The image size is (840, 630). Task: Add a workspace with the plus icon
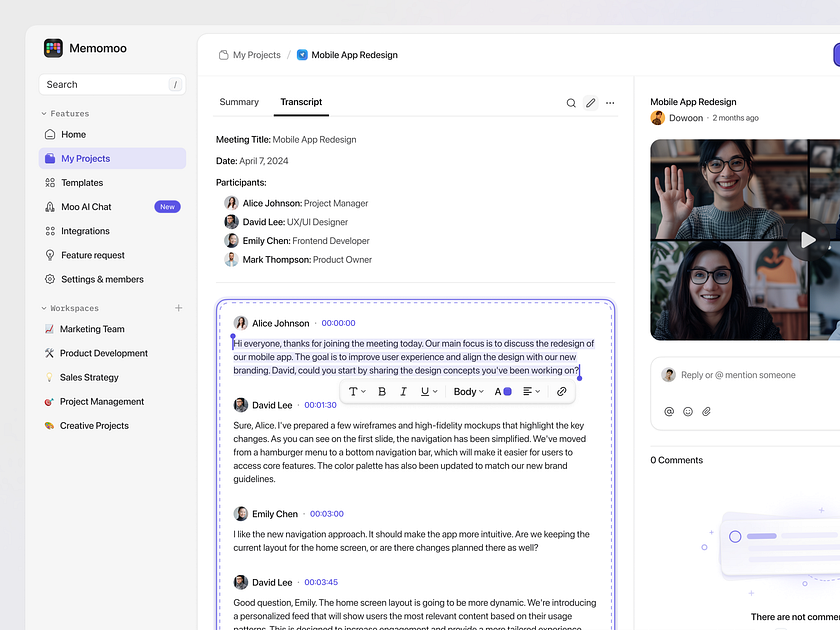pos(179,308)
